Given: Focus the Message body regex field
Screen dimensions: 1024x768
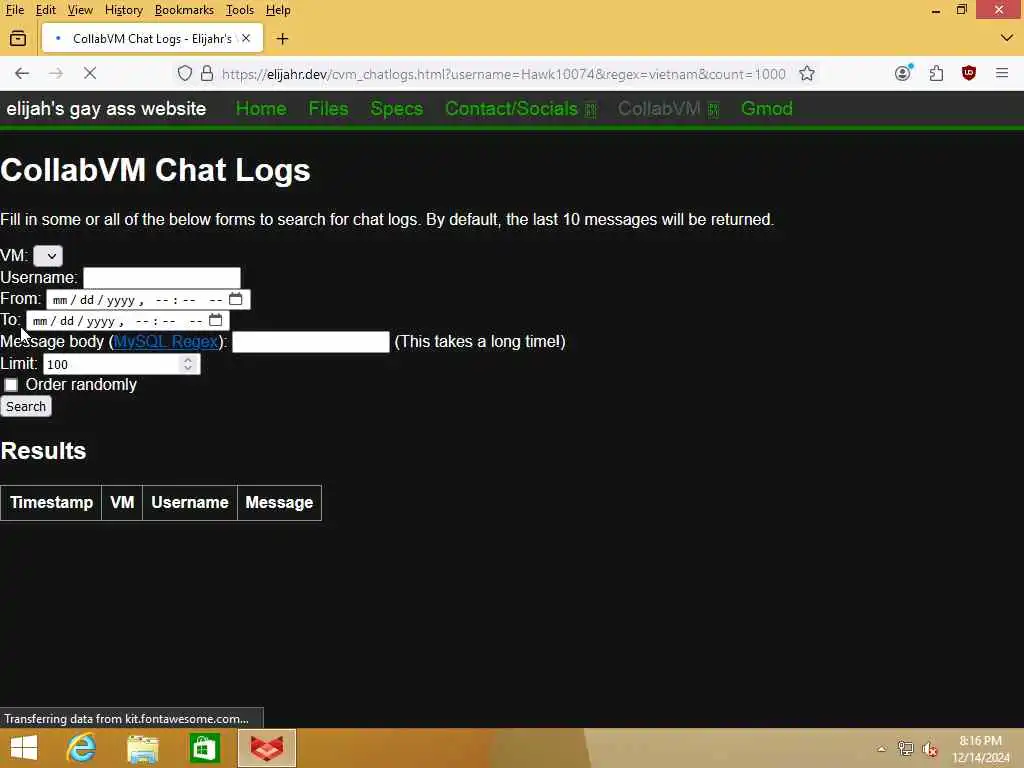Looking at the screenshot, I should 311,342.
